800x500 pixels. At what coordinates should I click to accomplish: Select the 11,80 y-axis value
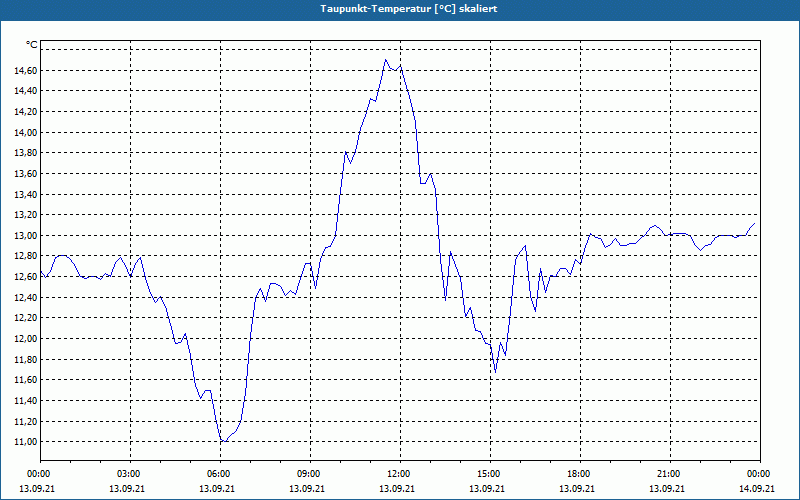(26, 359)
